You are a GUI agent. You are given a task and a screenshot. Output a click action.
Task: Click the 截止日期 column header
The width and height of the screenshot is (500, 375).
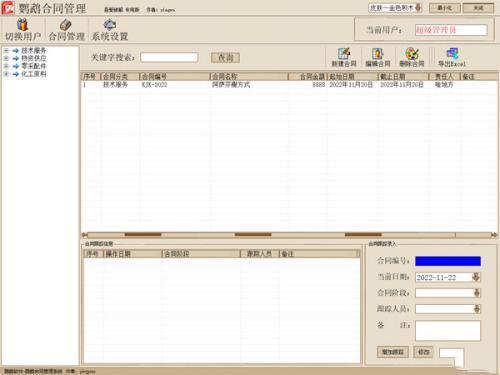(x=403, y=77)
